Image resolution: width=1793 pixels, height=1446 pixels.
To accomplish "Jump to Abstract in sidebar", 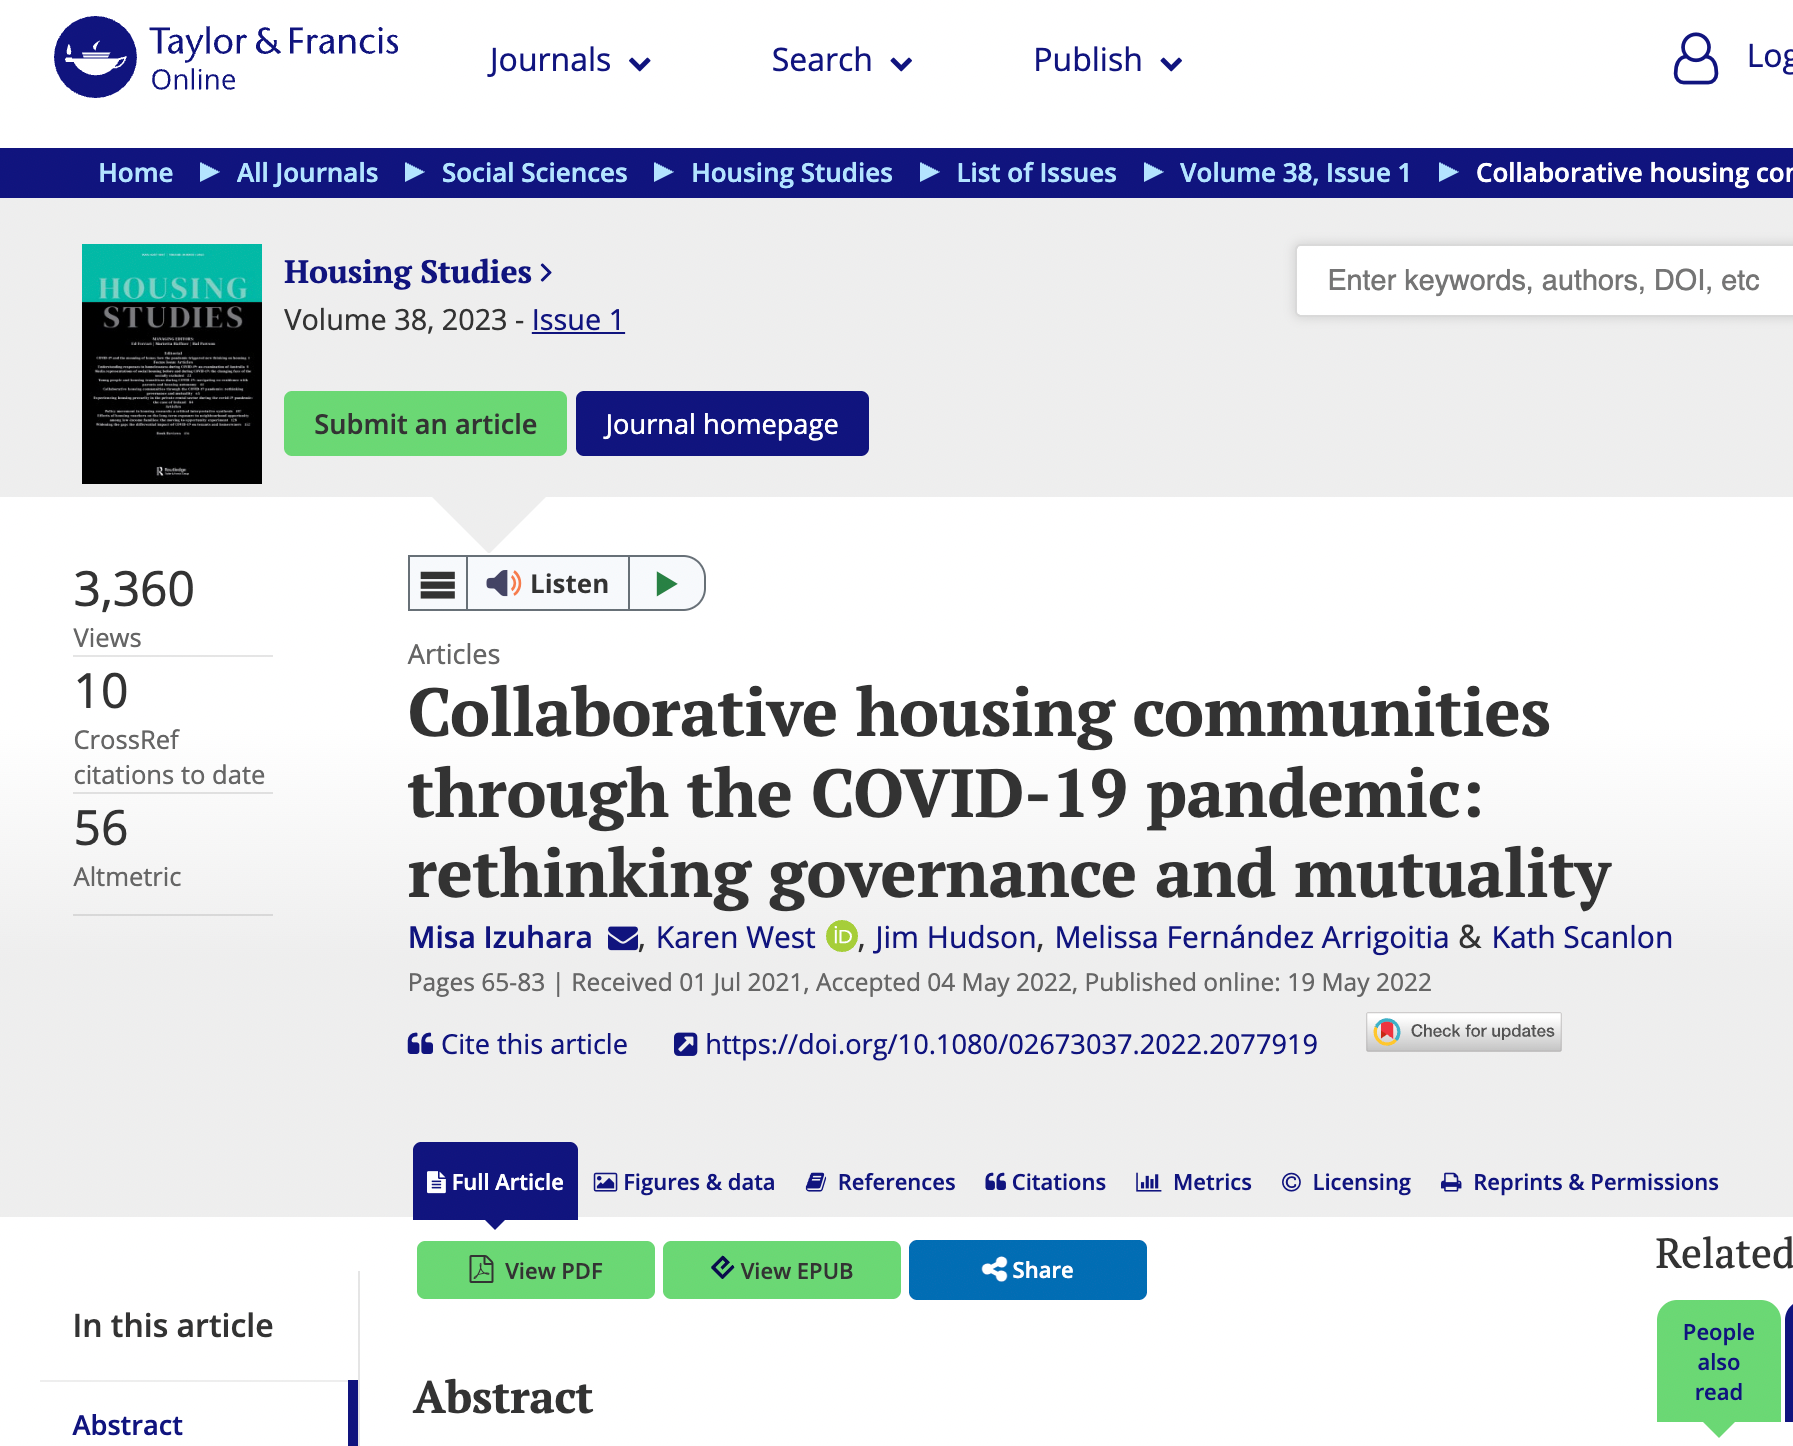I will 128,1424.
